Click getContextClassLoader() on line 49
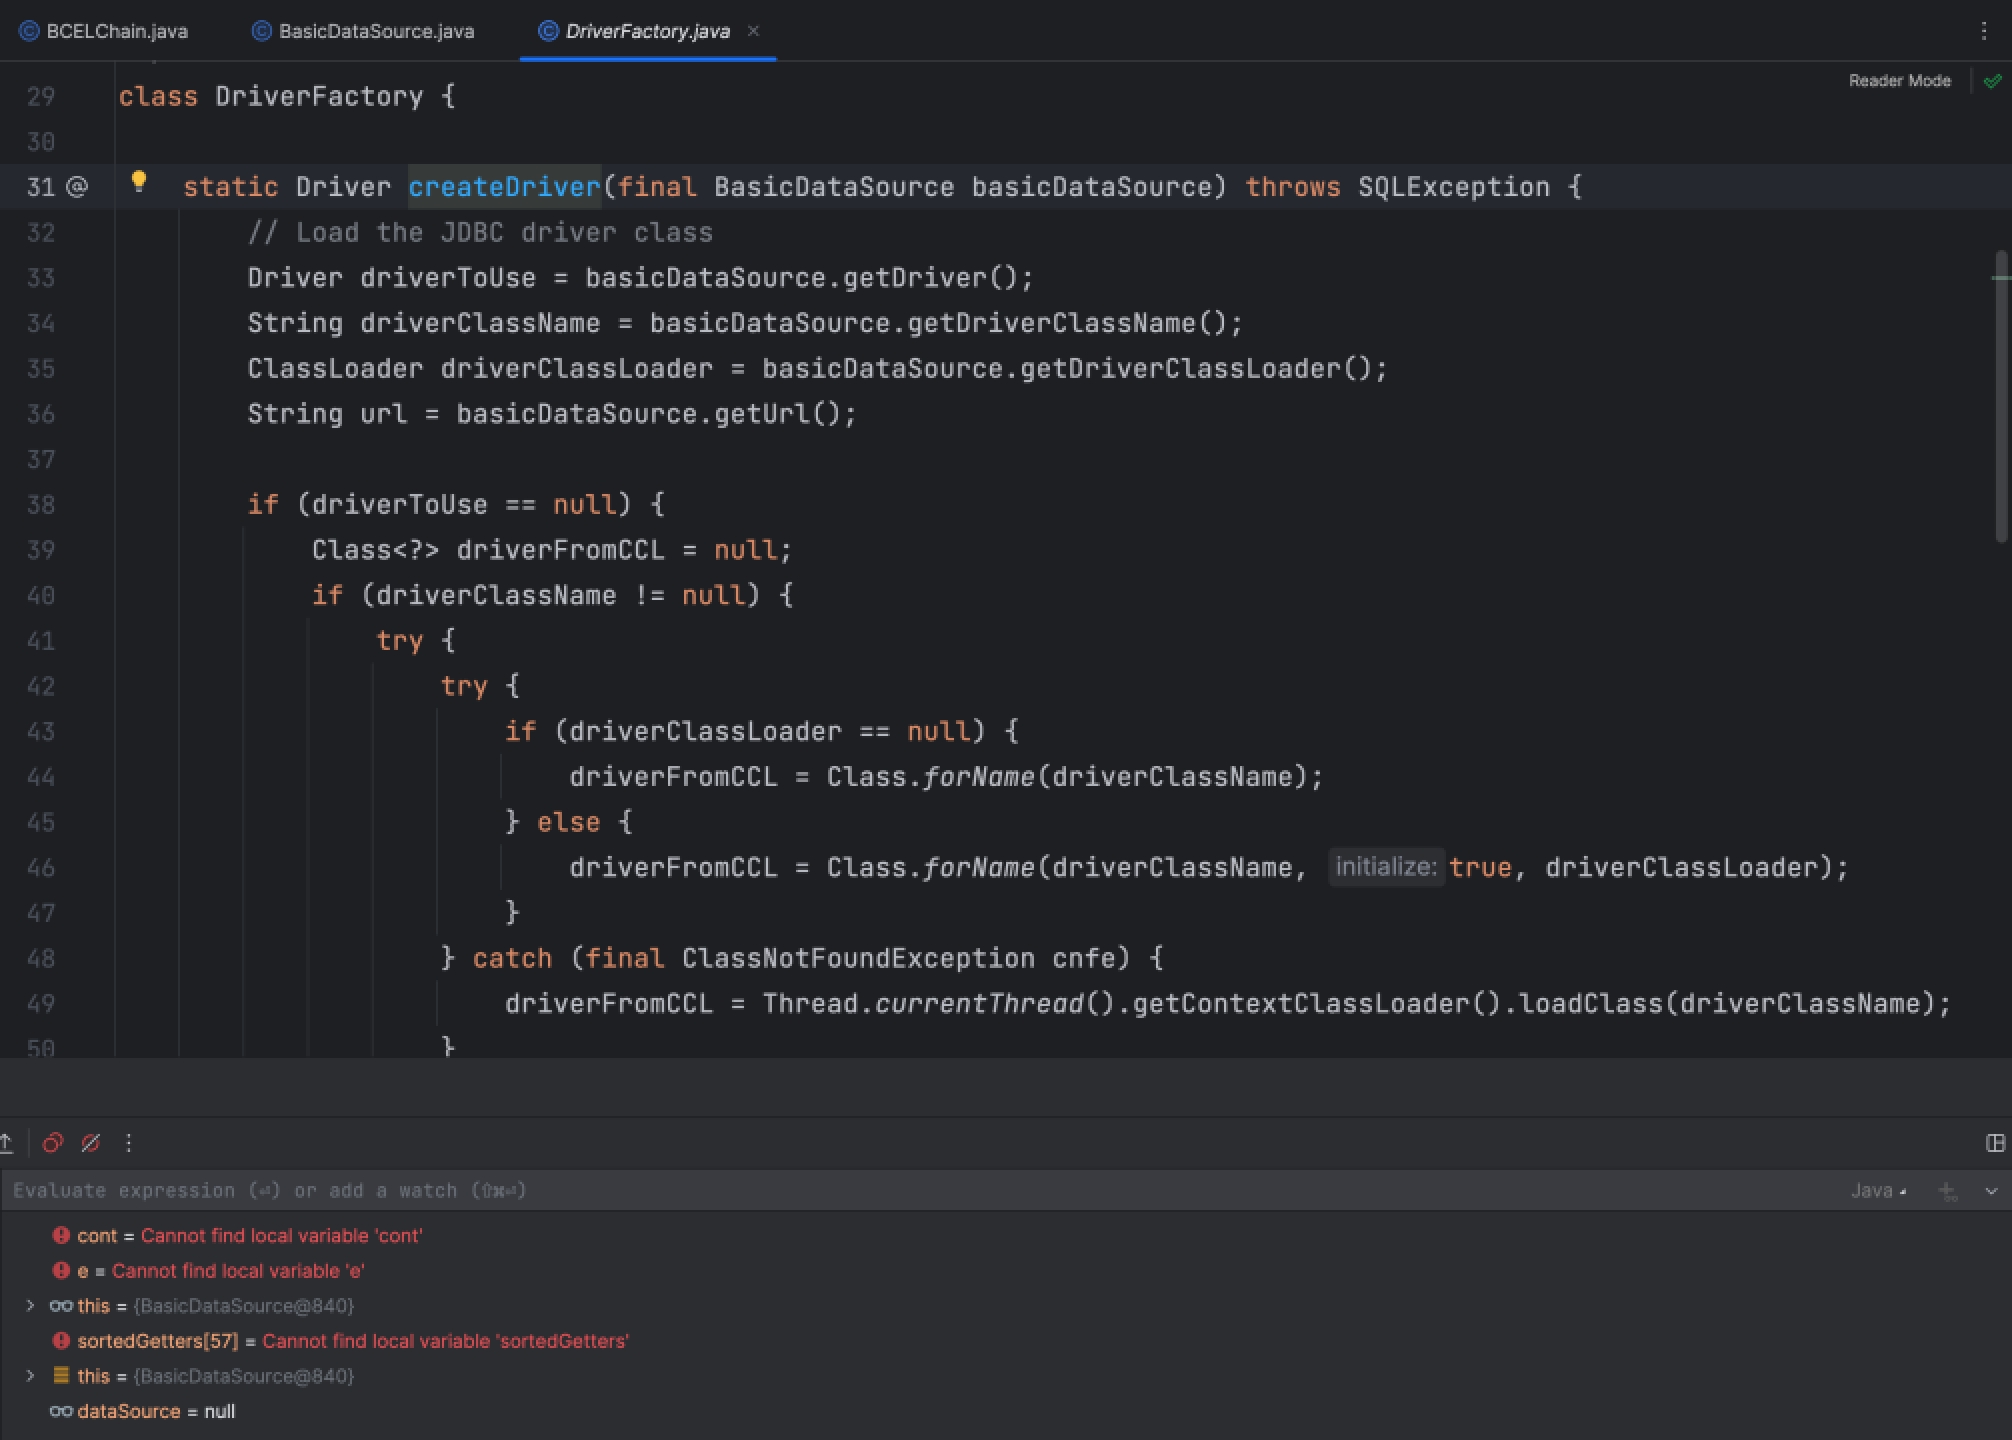The width and height of the screenshot is (2012, 1440). [1316, 1004]
